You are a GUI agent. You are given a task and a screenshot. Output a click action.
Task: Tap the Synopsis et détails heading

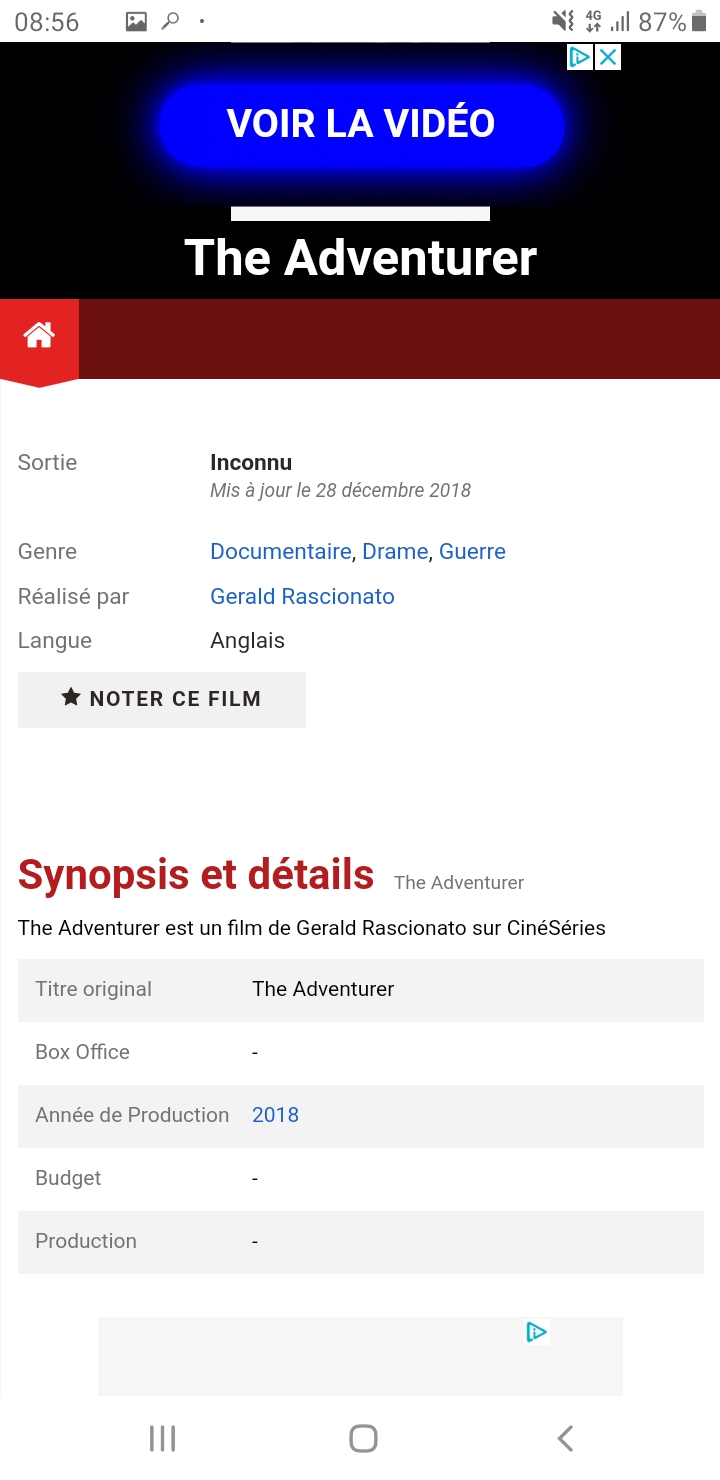(196, 875)
